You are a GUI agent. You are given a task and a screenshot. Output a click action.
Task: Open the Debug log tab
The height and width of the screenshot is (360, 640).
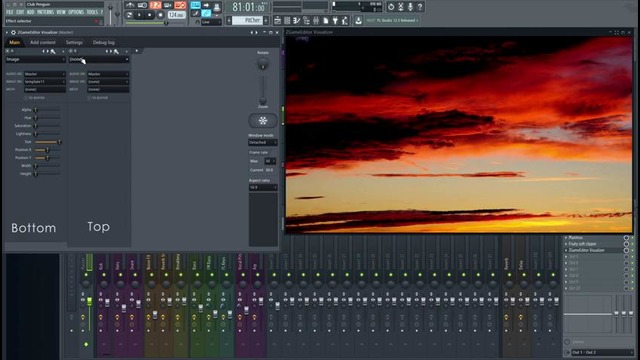103,42
